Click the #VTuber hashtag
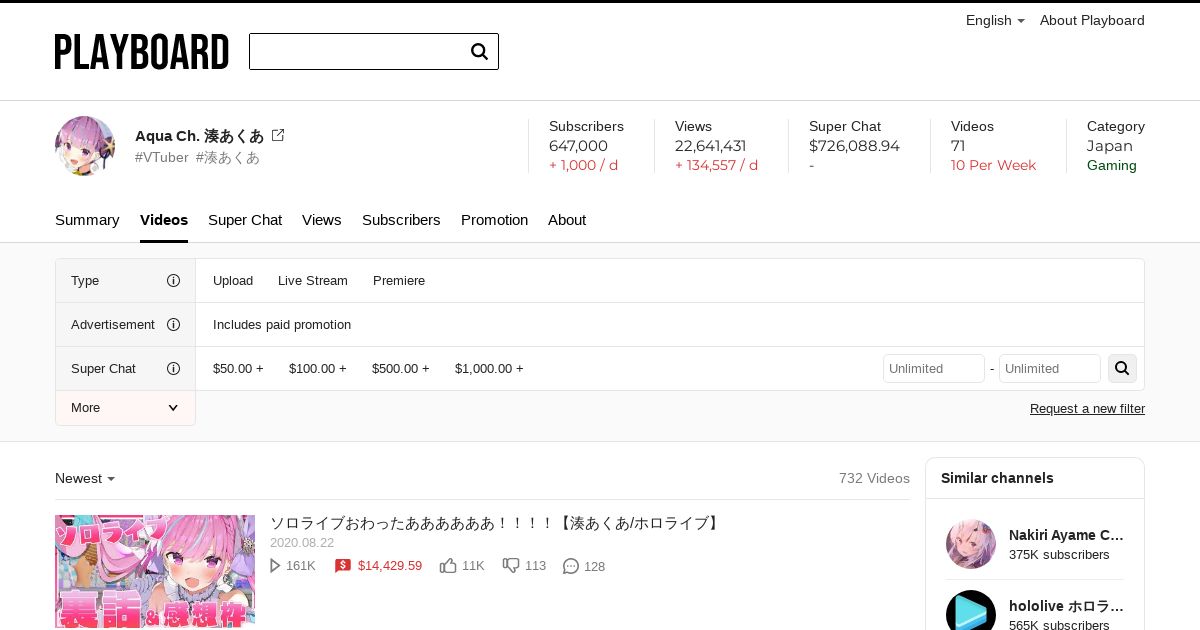Screen dimensions: 1200x630 pos(162,158)
